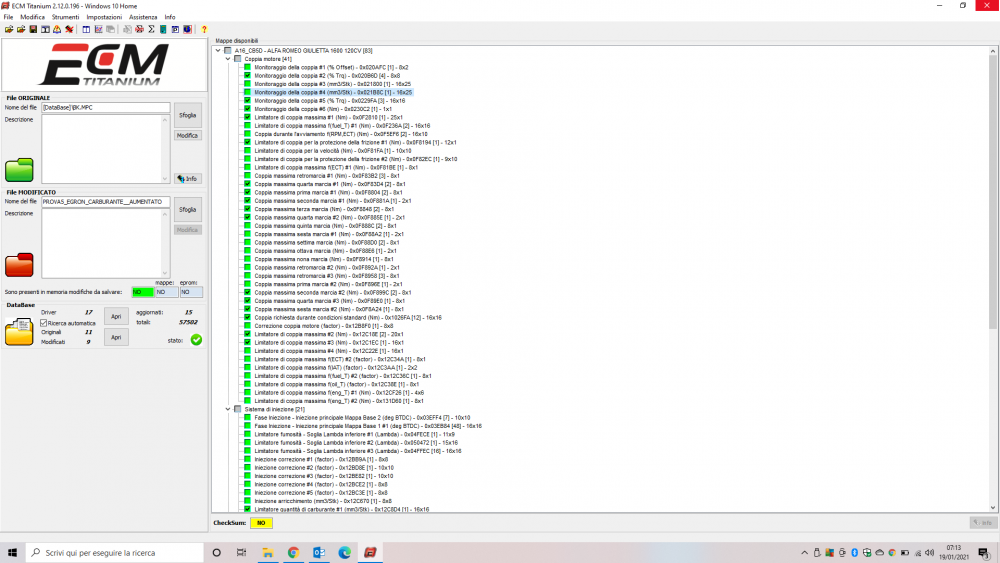Screen dimensions: 1000x563
Task: Toggle checkbox for Limitatore di coppia massima #3
Action: click(247, 342)
